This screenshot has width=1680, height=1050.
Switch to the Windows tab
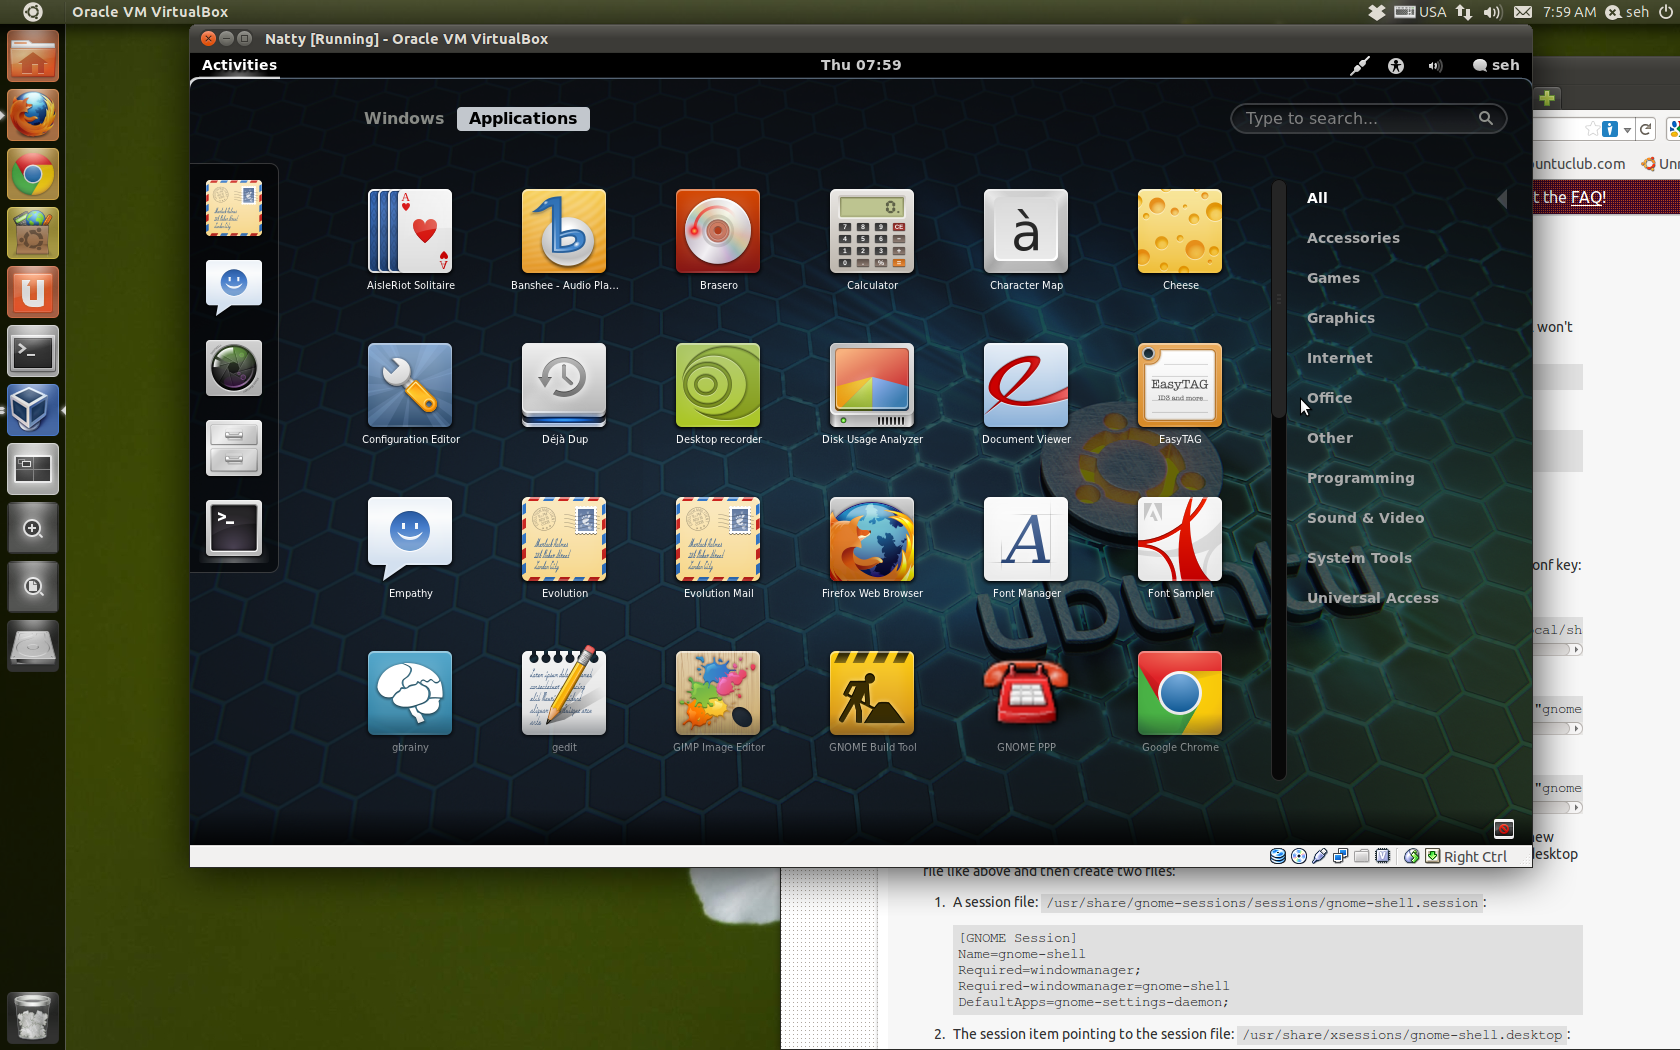404,119
